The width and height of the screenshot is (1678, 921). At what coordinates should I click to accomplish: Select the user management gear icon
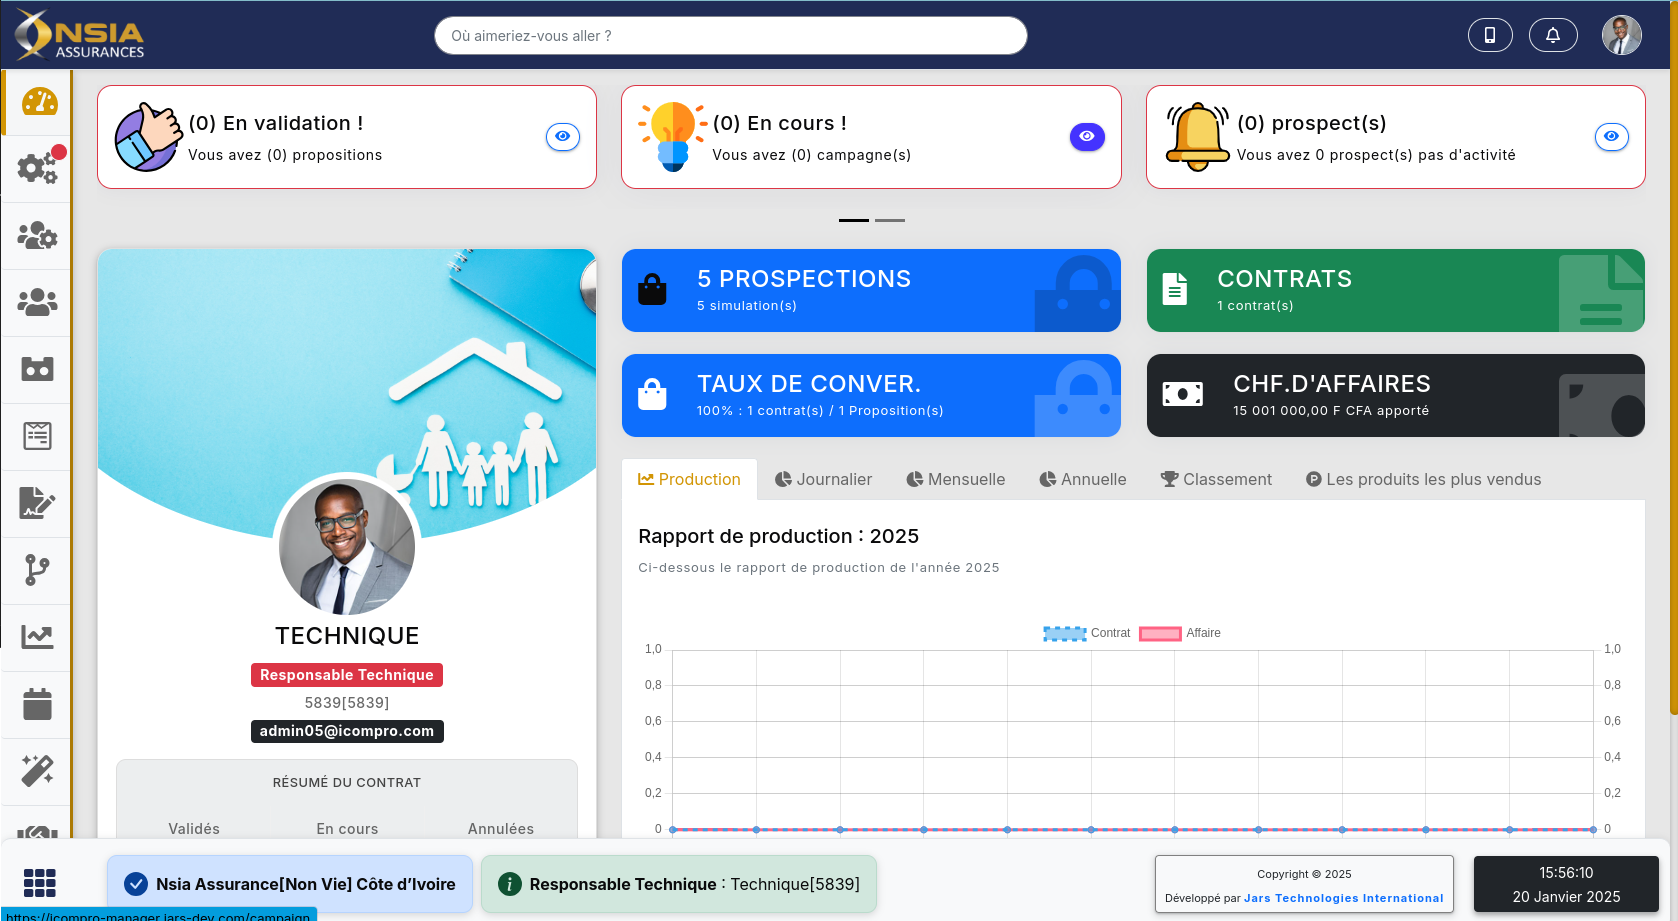click(37, 235)
